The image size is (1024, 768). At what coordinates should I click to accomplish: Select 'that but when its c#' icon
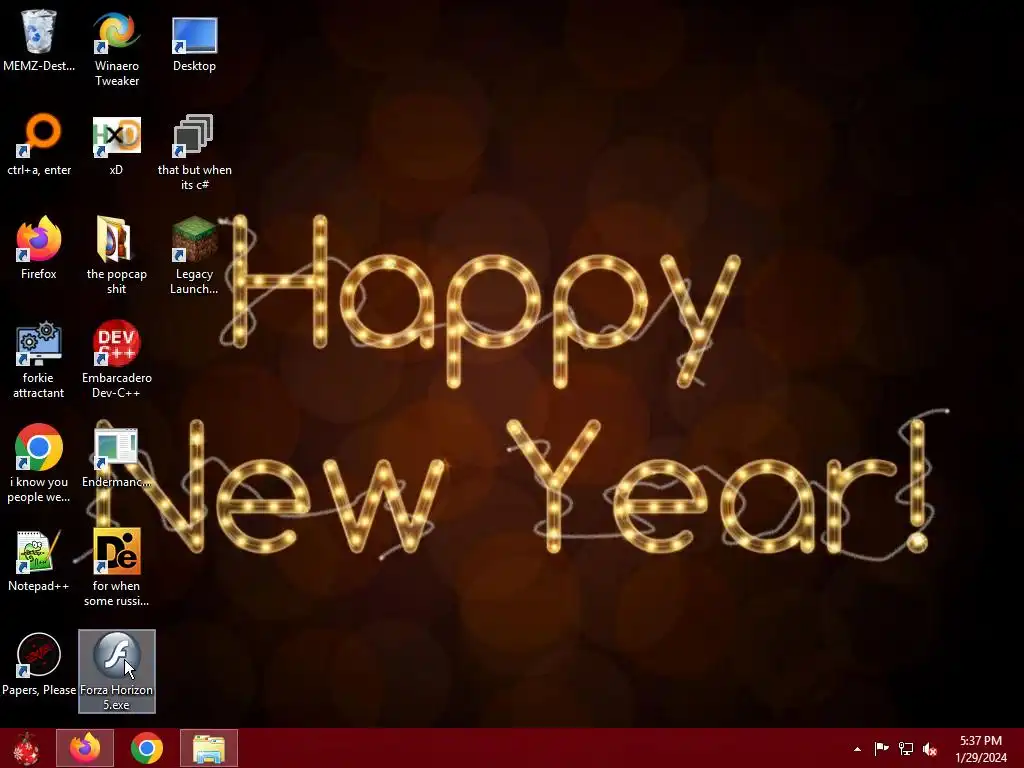(x=194, y=136)
